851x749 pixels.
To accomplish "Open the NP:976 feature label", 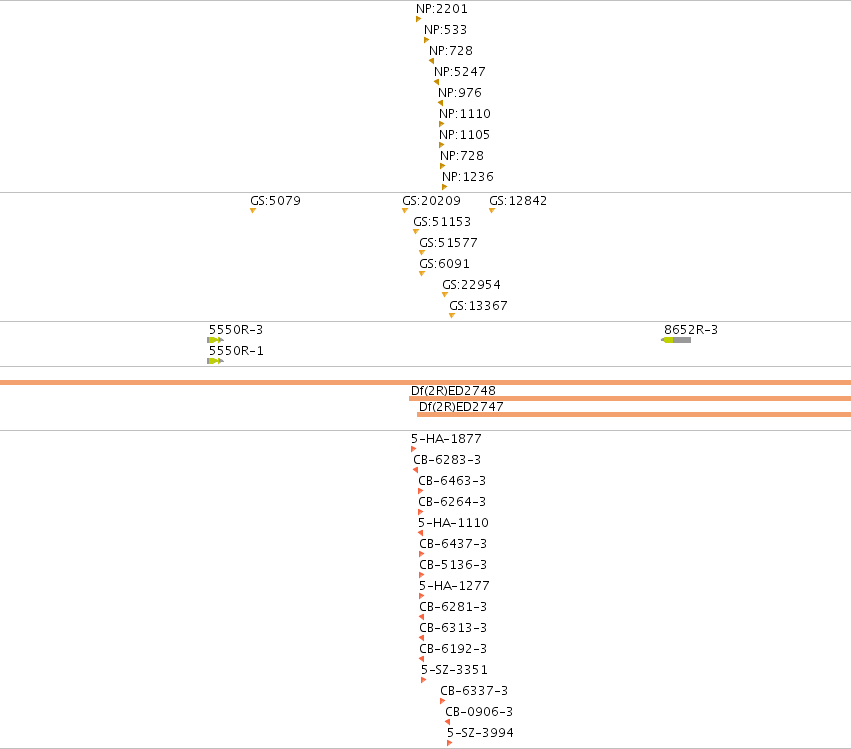I will [x=460, y=93].
